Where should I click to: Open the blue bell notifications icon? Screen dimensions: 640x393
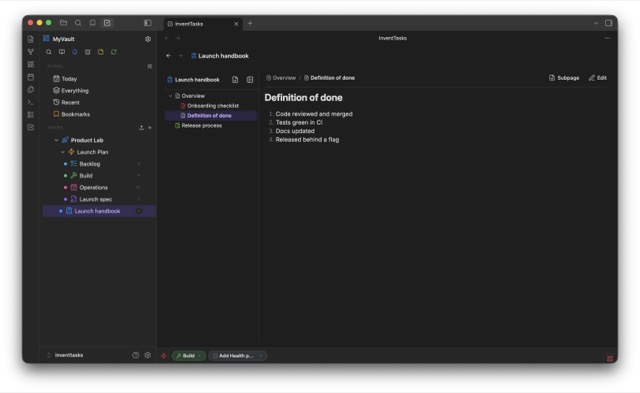[x=75, y=52]
